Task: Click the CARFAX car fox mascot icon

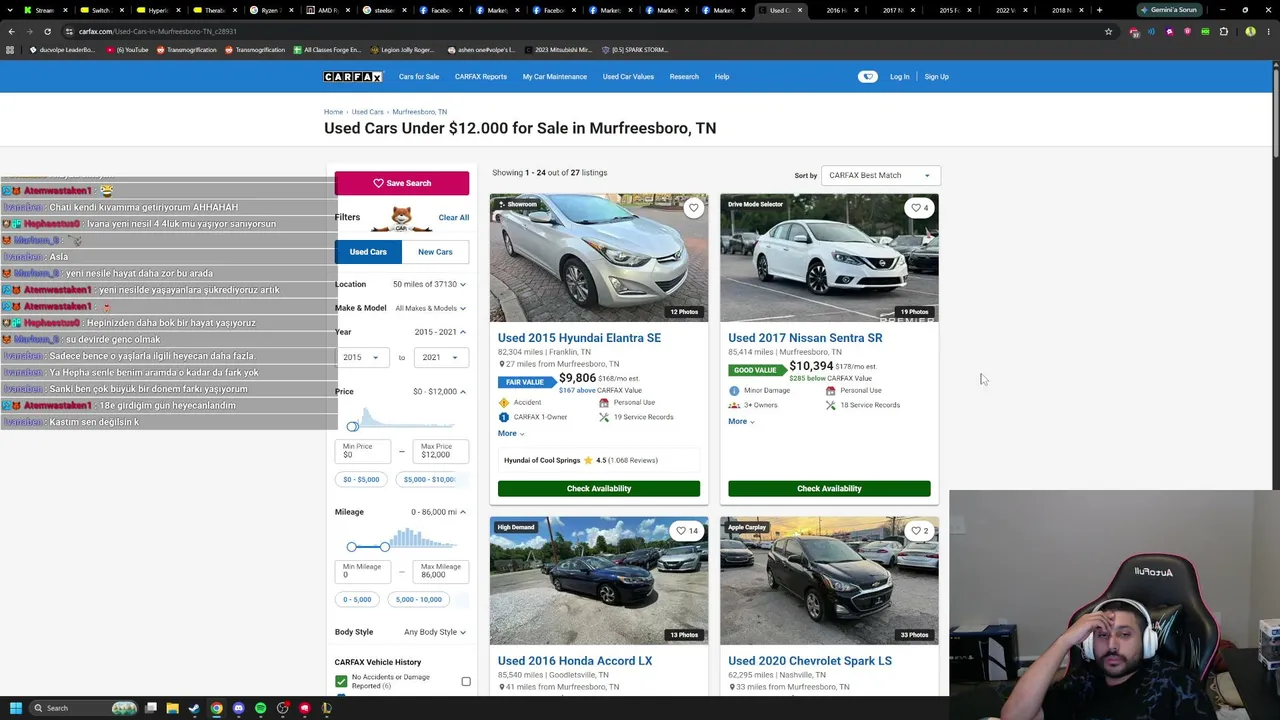Action: [x=401, y=218]
